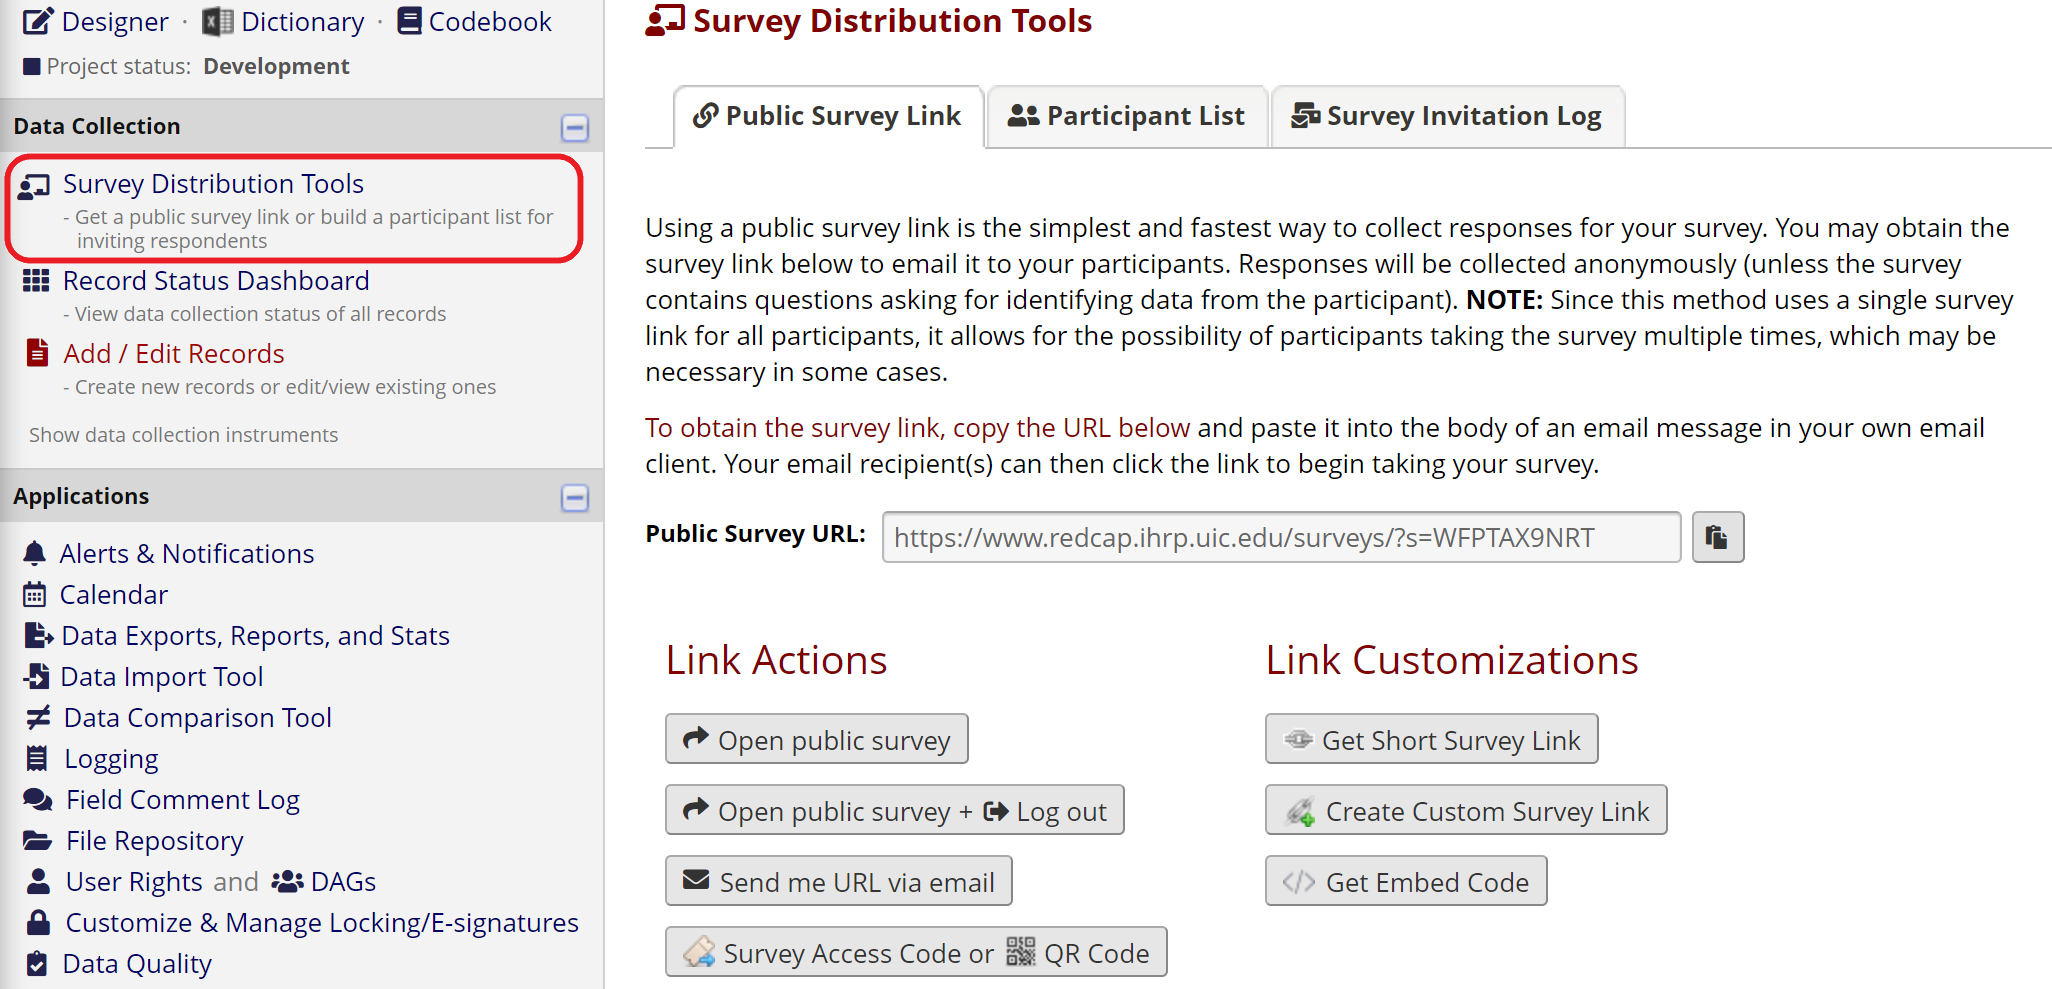Screen dimensions: 2052x989
Task: Open the Field Comment Log
Action: tap(182, 799)
